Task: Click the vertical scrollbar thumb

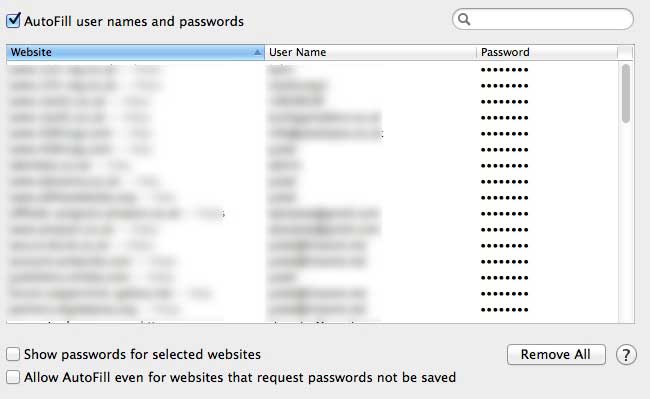Action: 626,93
